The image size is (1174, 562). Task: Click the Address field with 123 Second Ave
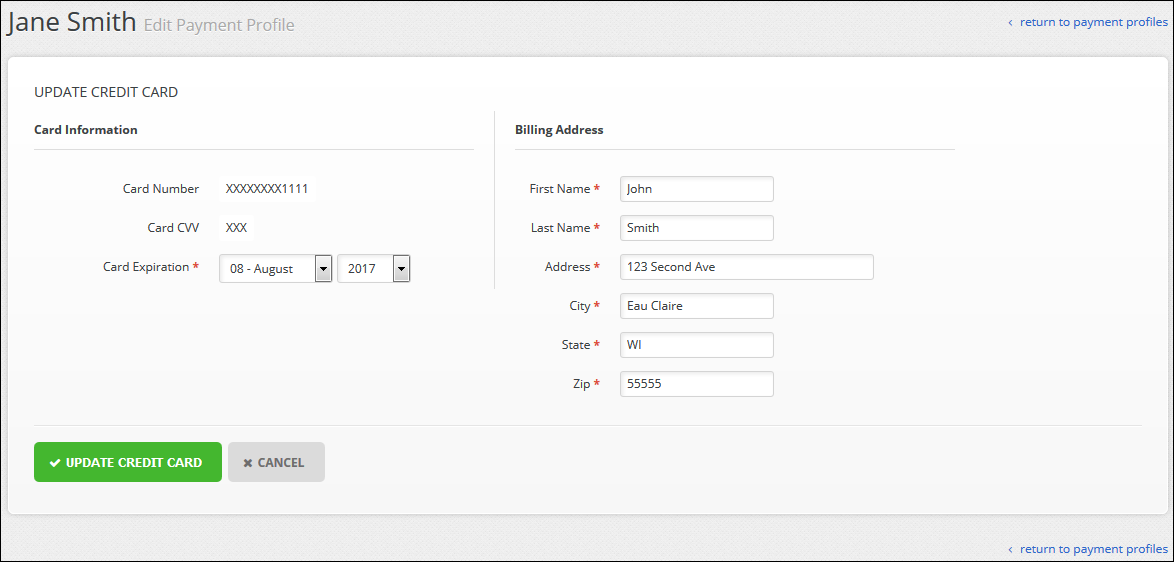(x=746, y=266)
